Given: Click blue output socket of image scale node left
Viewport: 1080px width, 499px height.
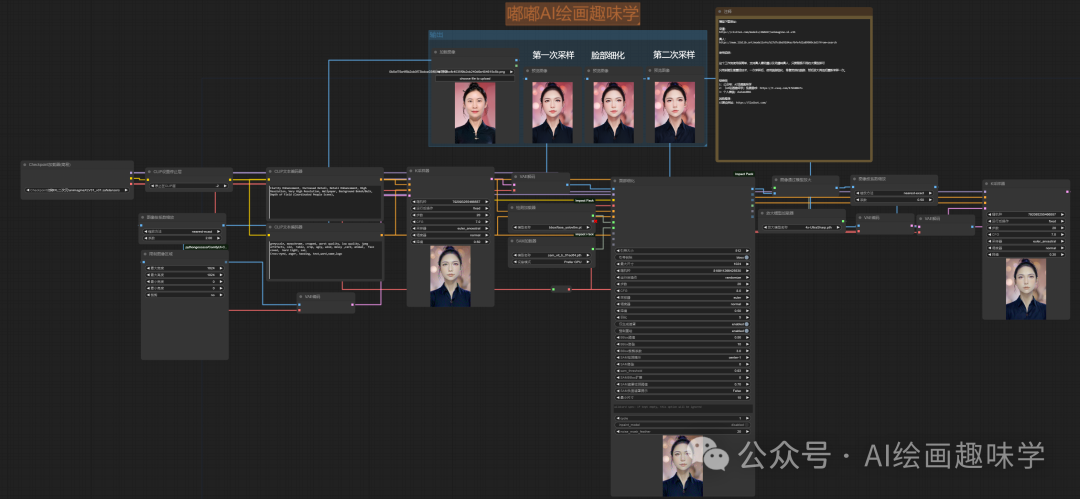Looking at the screenshot, I should [225, 224].
